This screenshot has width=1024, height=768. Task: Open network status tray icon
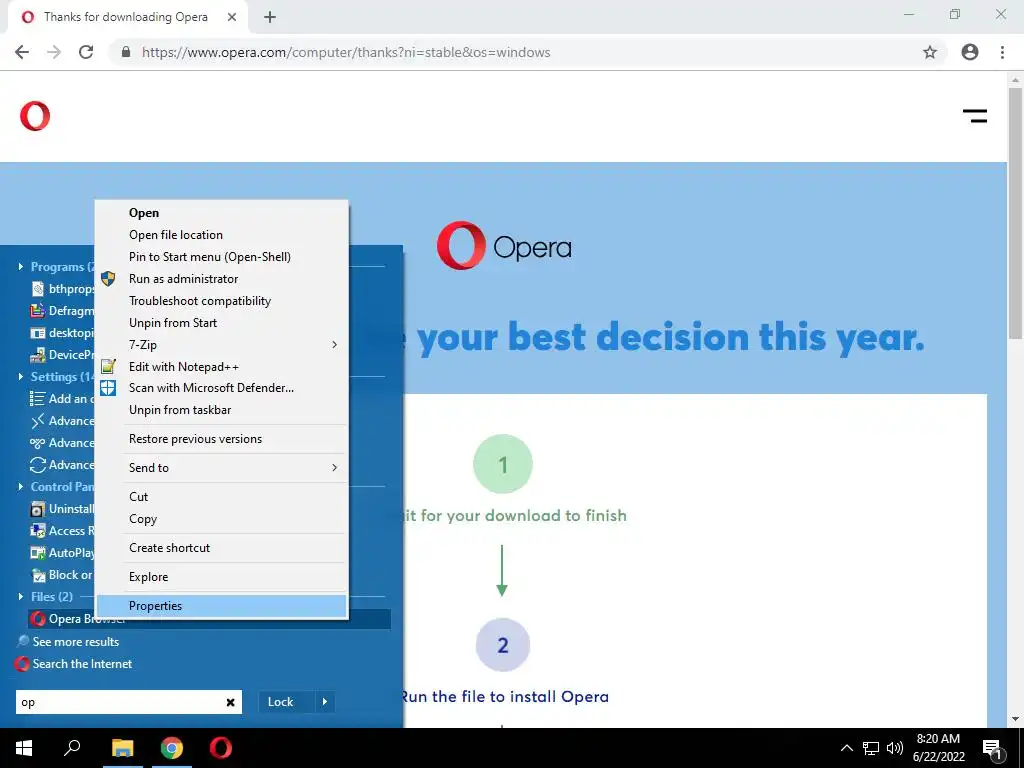[871, 748]
